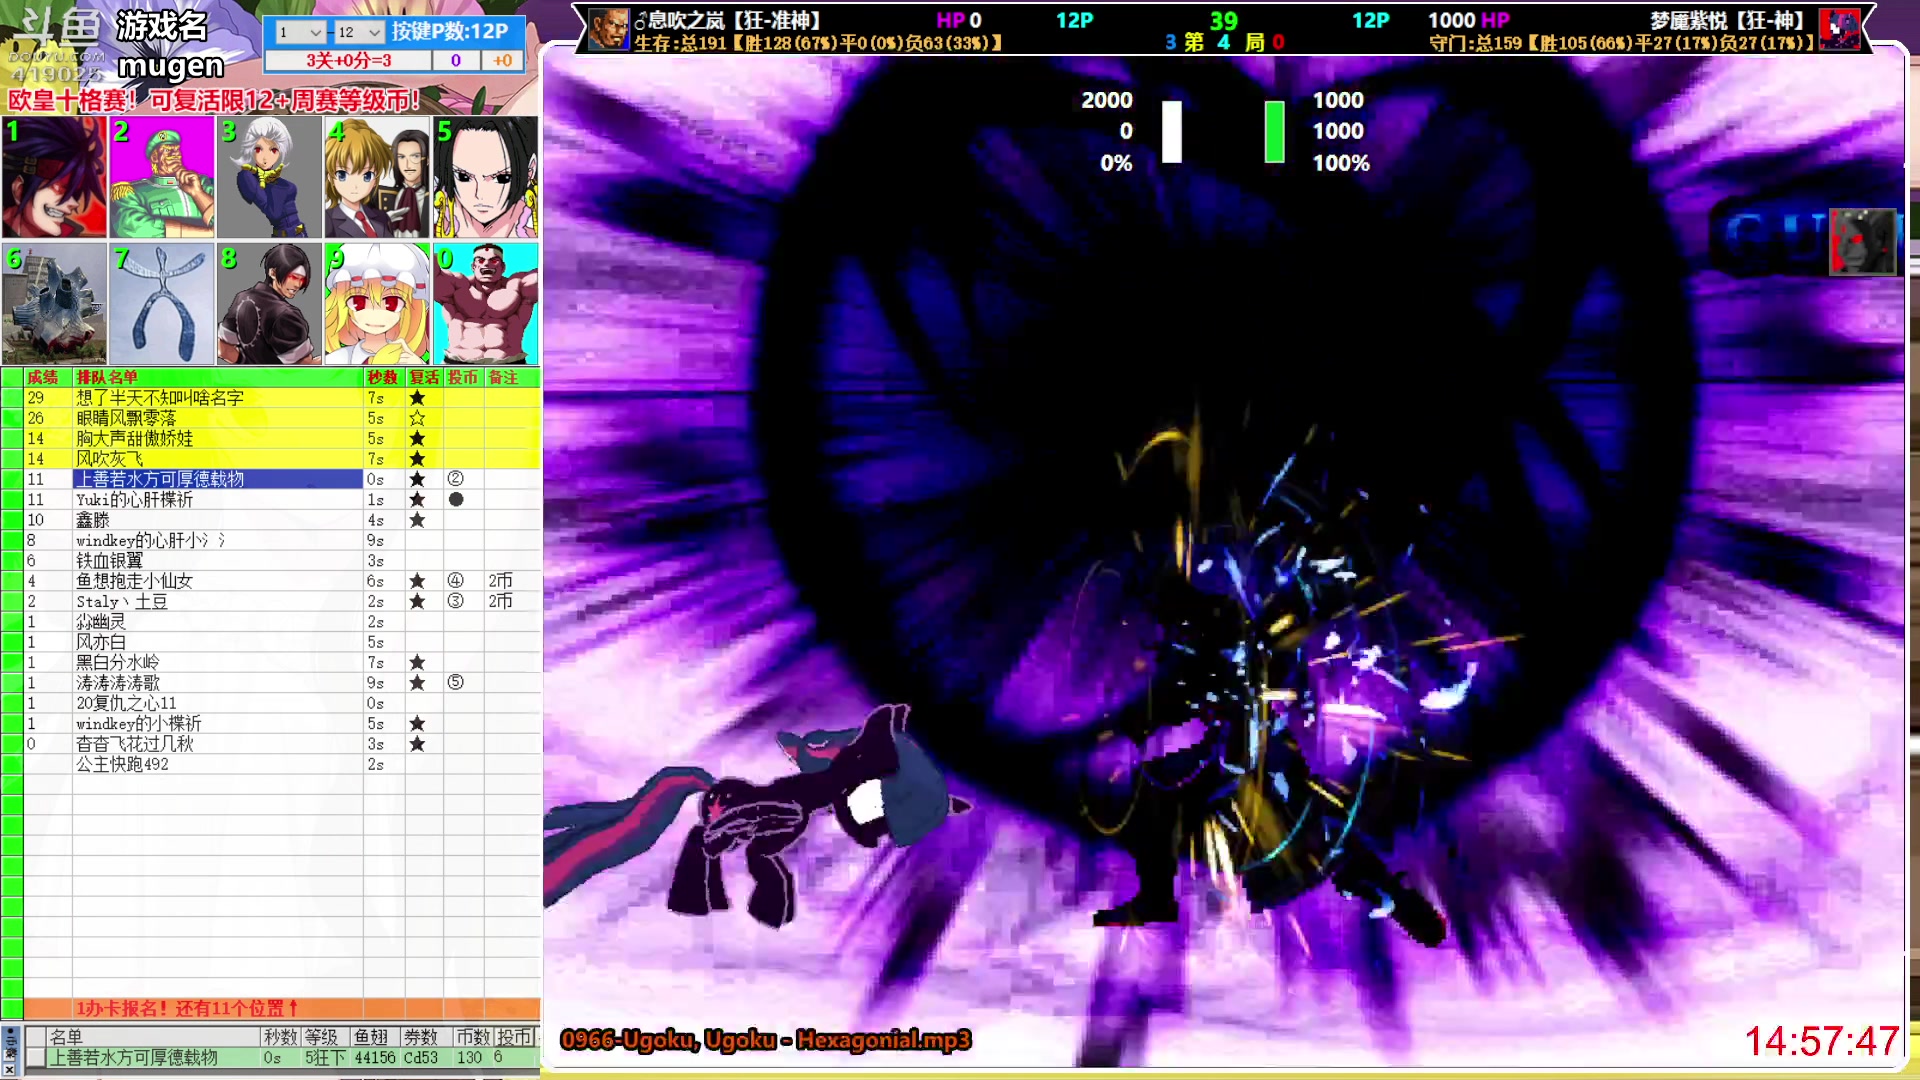Click revive star for 想了半天不知叫啥名字

[417, 398]
